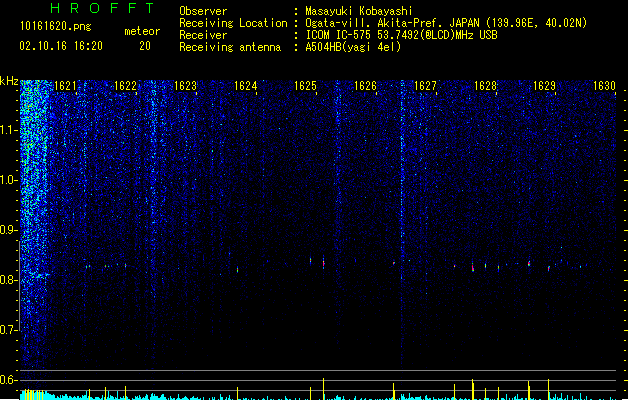The height and width of the screenshot is (400, 629).
Task: Click the 1.0 kHz frequency label
Action: (x=8, y=180)
